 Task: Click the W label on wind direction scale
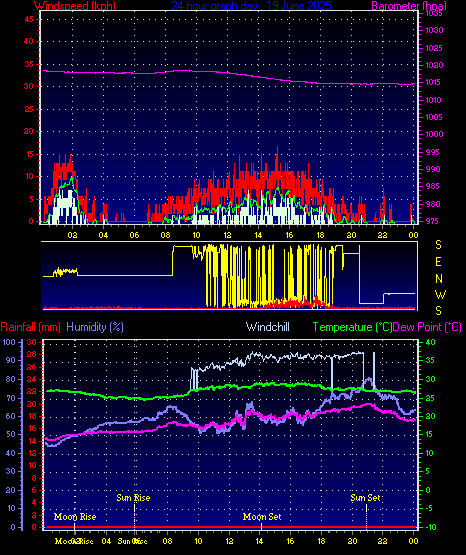coord(440,294)
